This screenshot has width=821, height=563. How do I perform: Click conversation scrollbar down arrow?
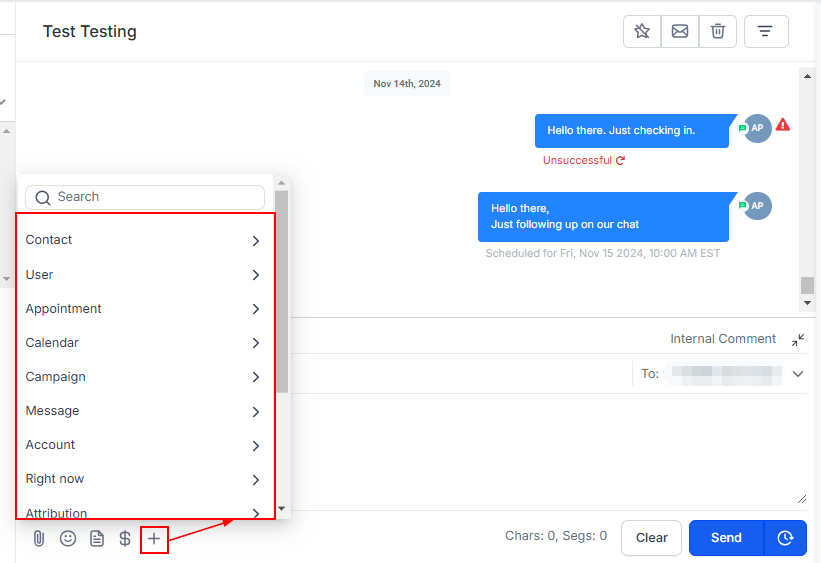tap(807, 303)
